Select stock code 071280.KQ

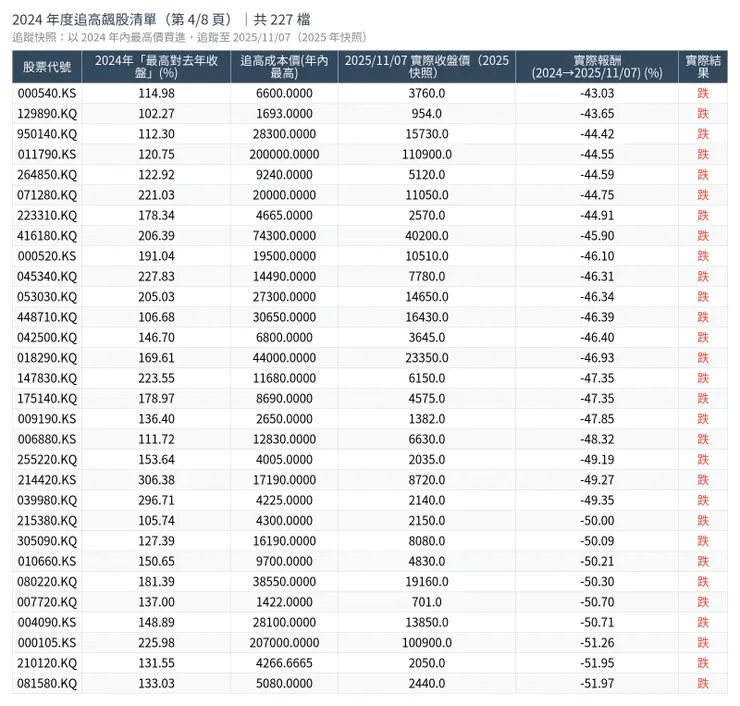click(x=47, y=195)
